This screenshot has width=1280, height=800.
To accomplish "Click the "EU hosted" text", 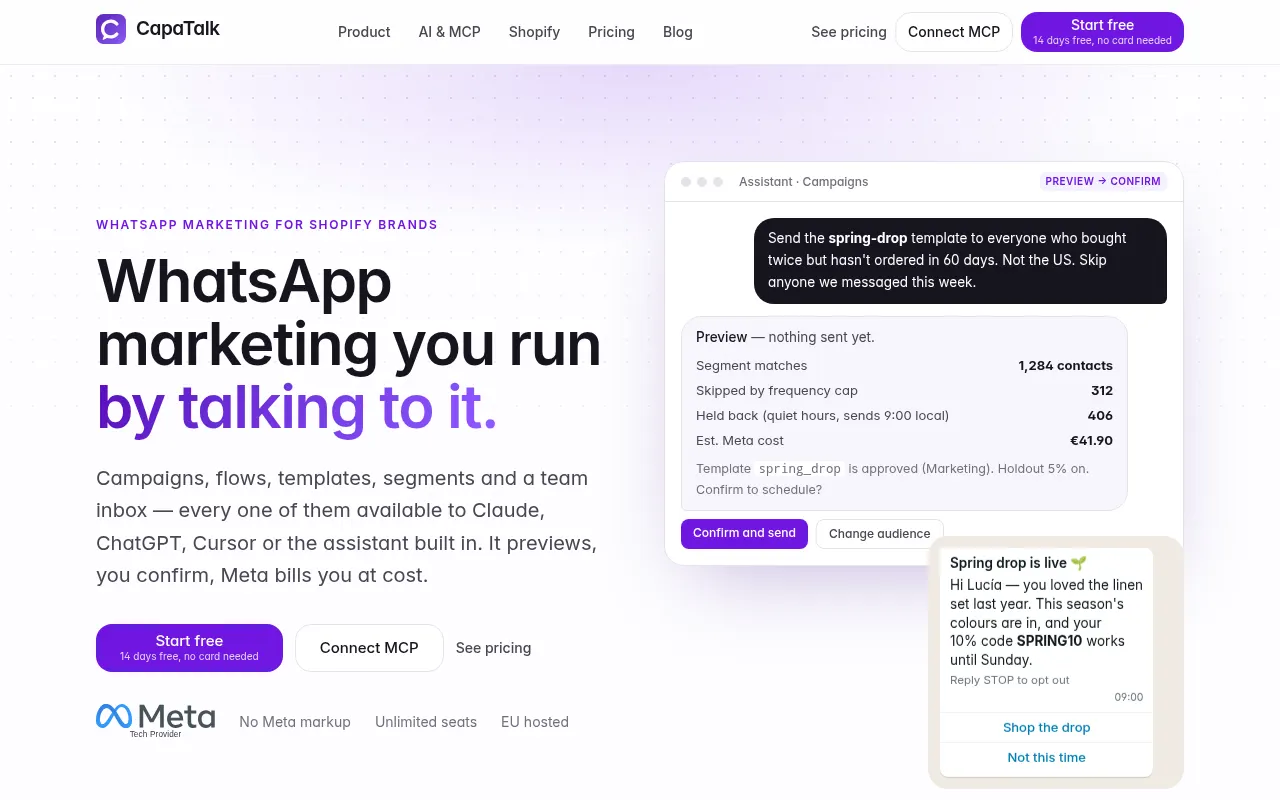I will click(535, 722).
